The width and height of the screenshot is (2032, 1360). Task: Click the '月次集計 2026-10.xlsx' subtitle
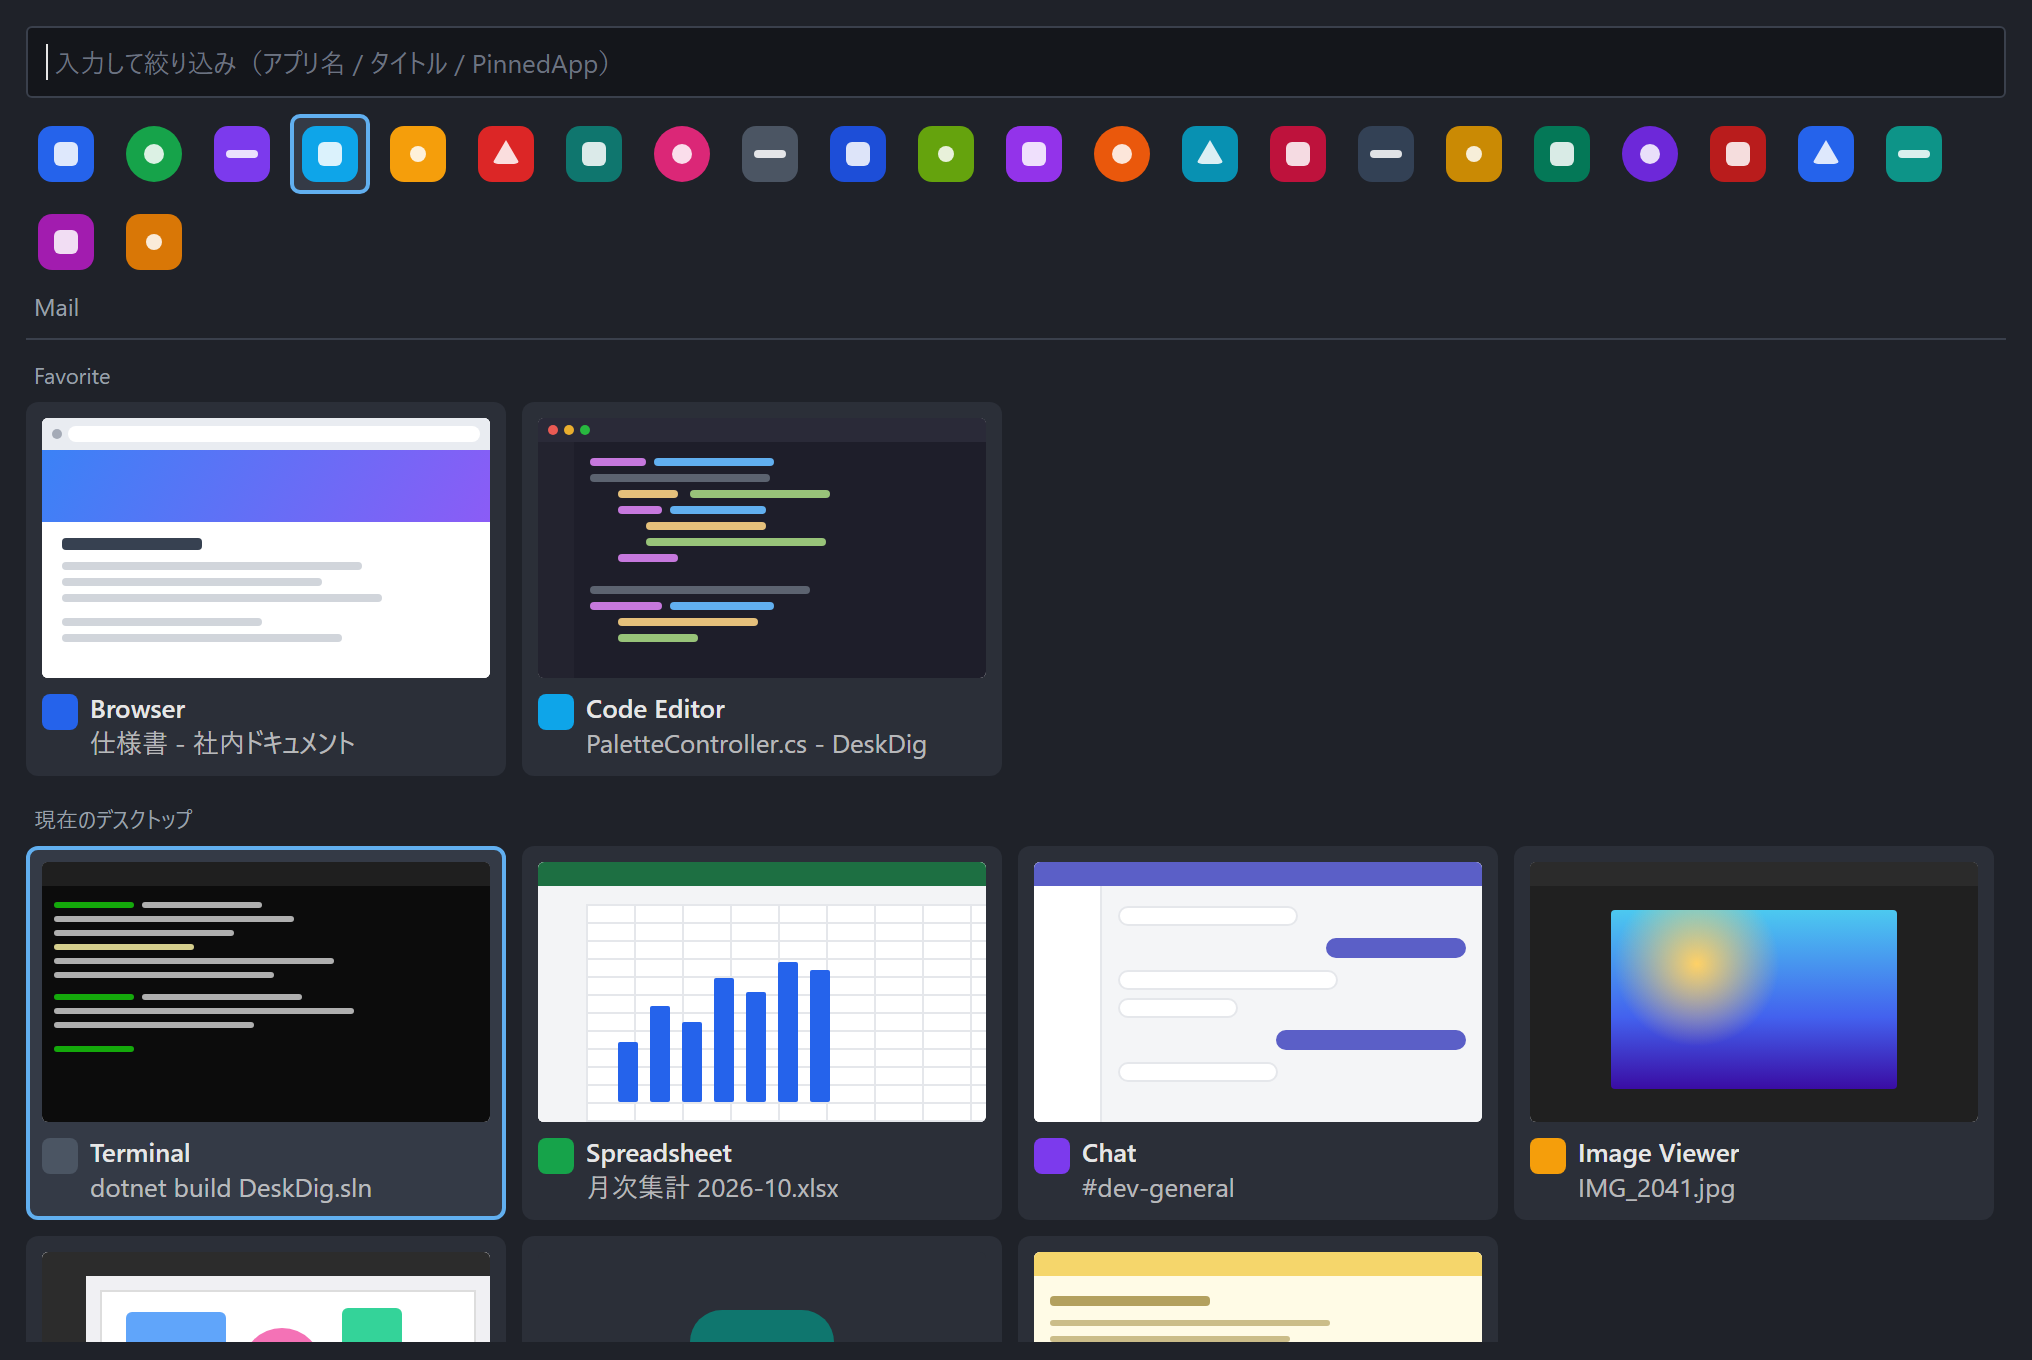712,1188
